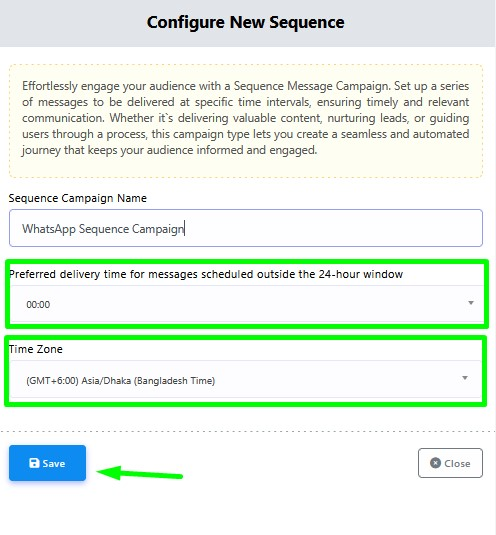Place cursor in WhatsApp Sequence Campaign text
Image resolution: width=496 pixels, height=535 pixels.
point(103,229)
